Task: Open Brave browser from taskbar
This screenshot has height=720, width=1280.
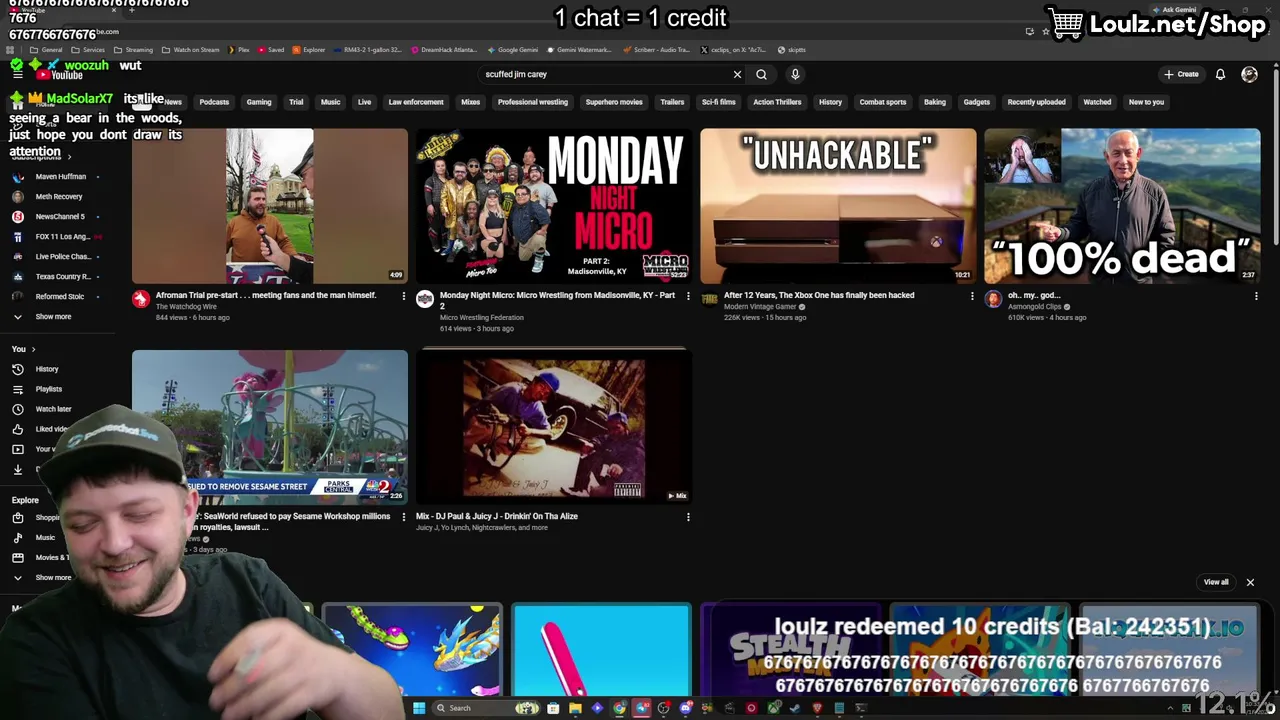Action: click(817, 708)
